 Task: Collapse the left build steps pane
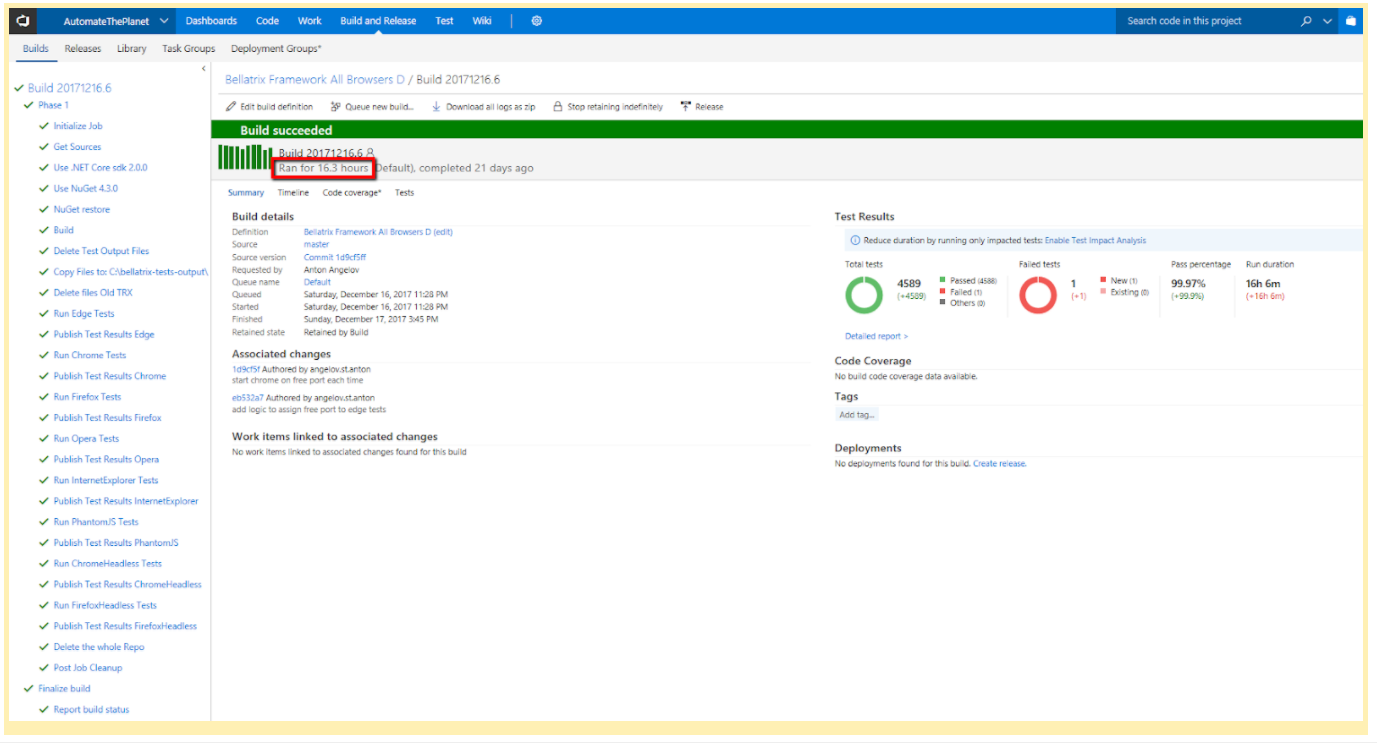click(204, 69)
